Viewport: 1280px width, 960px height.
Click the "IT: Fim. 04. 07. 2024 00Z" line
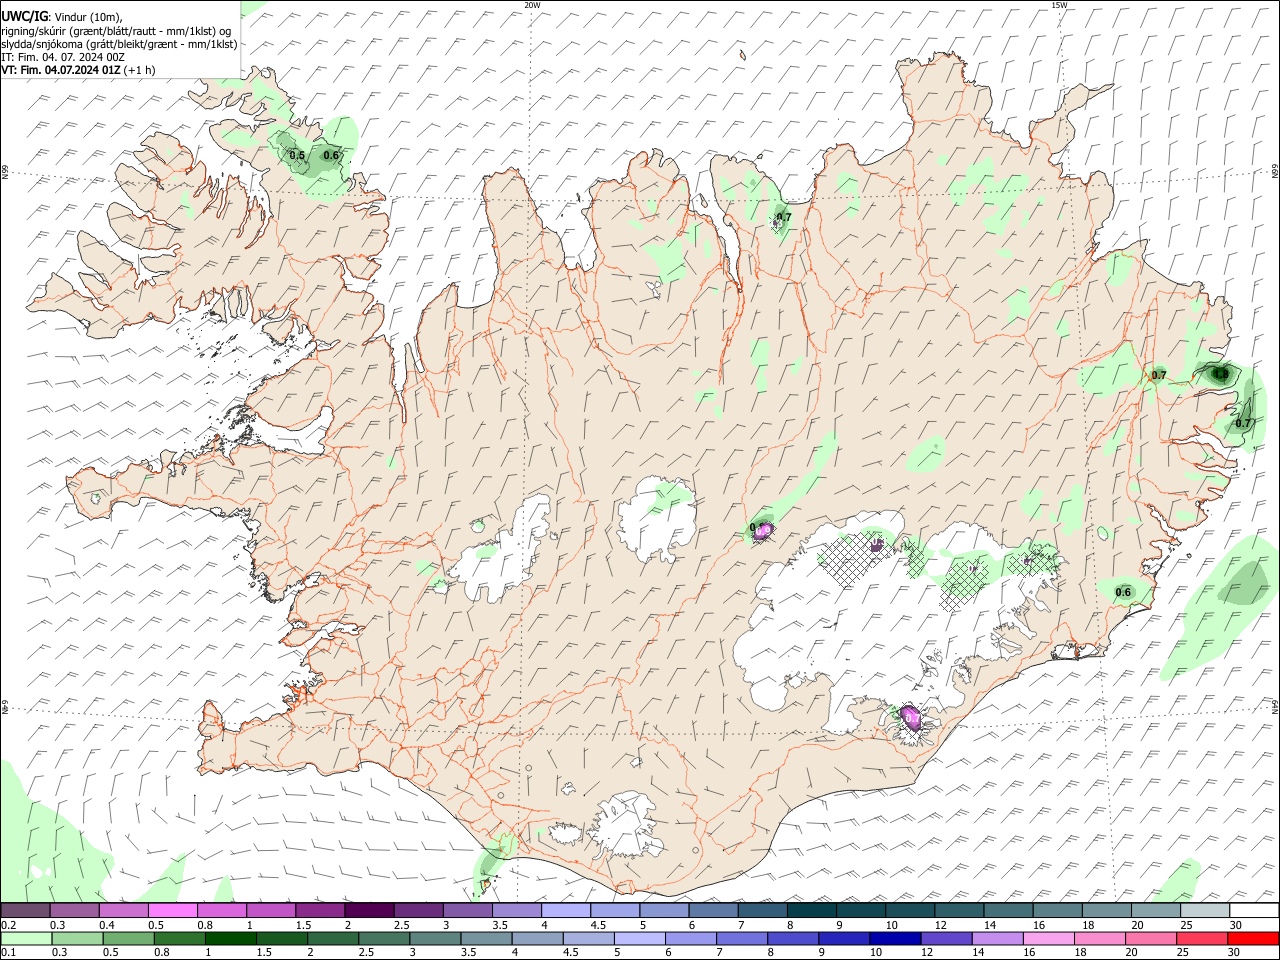(63, 57)
